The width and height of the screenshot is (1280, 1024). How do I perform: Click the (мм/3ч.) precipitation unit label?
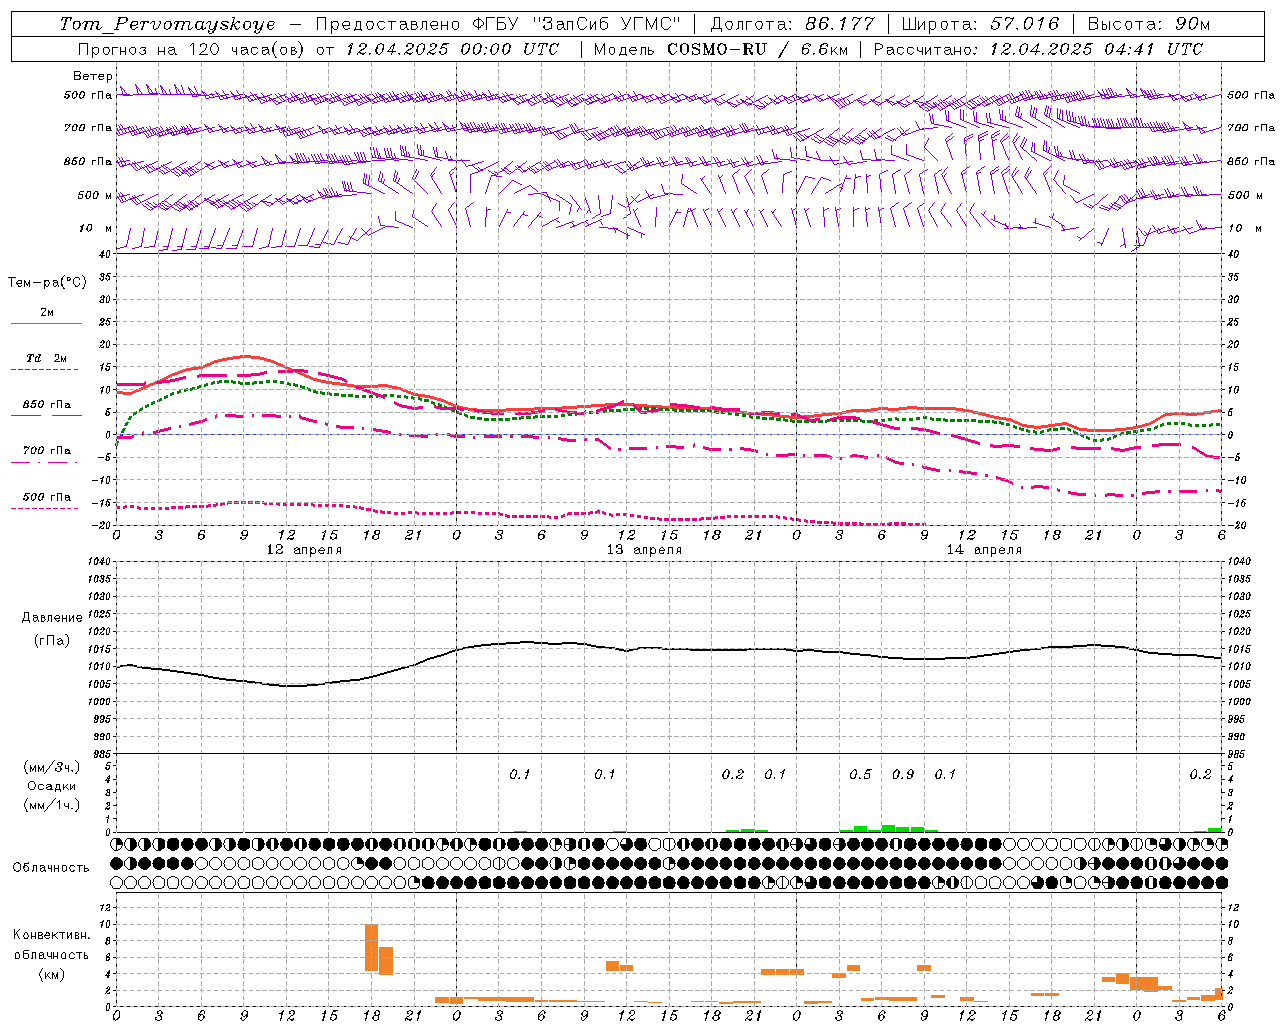(52, 768)
